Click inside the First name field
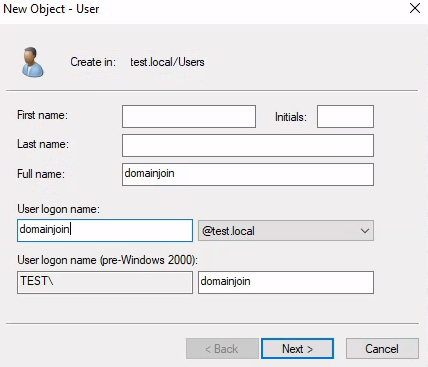This screenshot has height=367, width=428. coord(189,116)
